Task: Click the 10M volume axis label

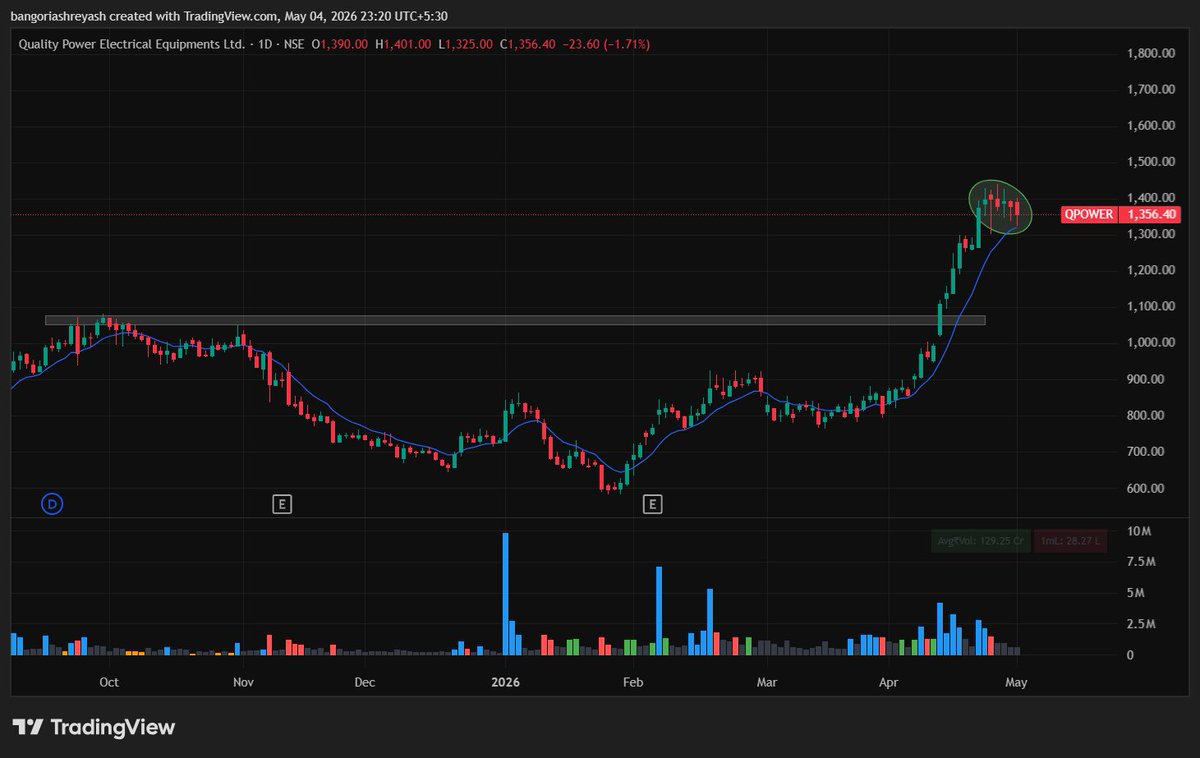Action: click(1137, 531)
